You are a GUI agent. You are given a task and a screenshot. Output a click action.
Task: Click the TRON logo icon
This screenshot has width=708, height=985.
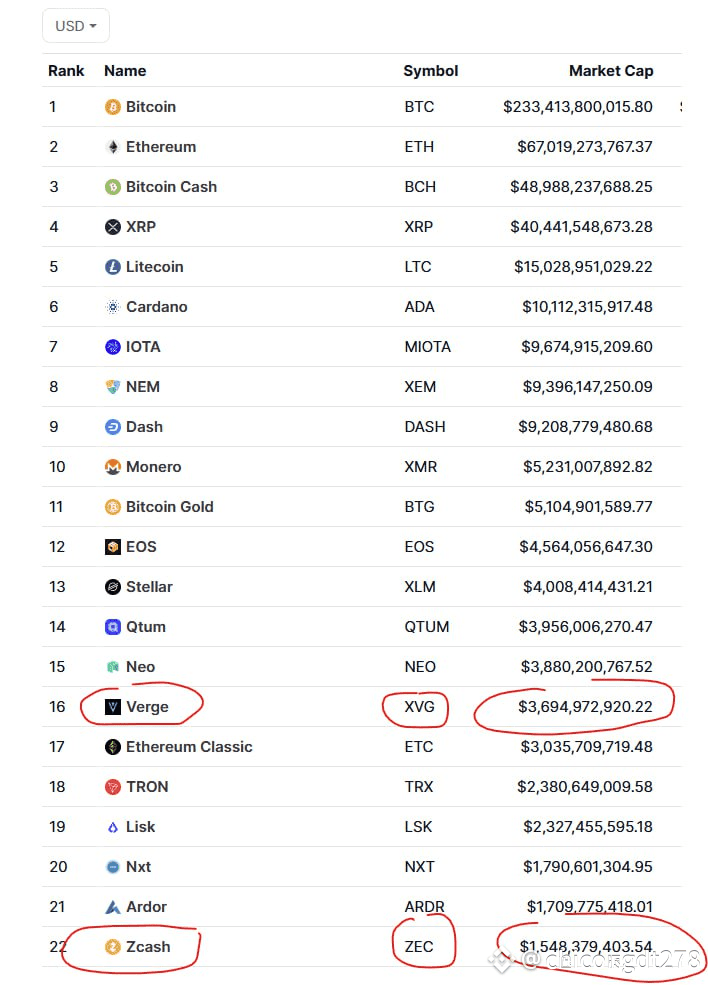[113, 787]
